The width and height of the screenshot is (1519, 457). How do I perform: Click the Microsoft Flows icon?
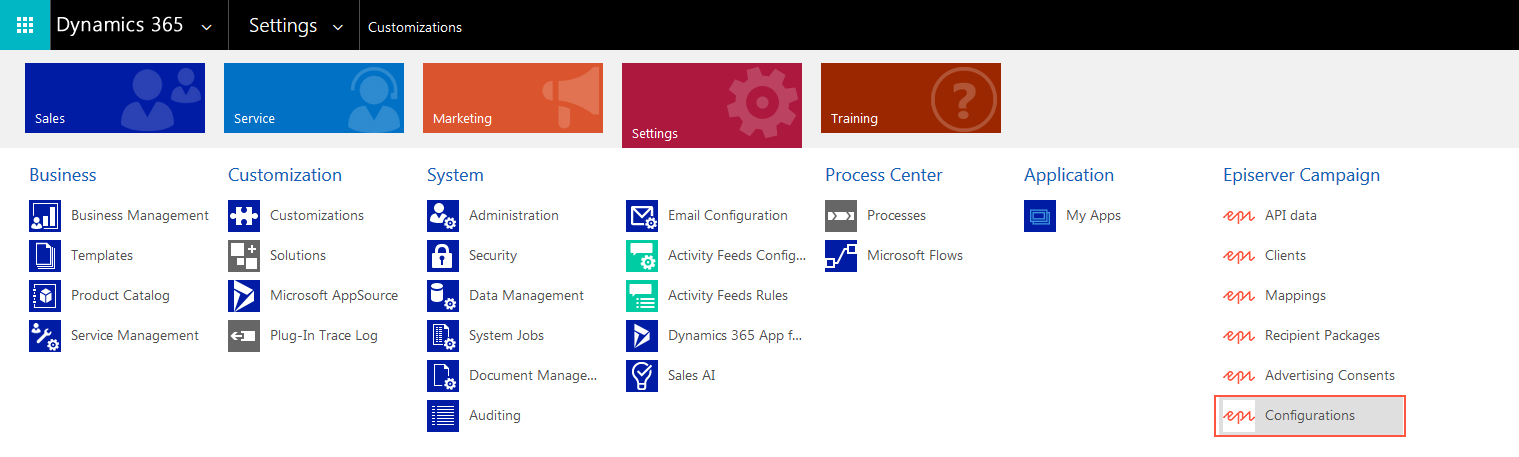pos(841,256)
